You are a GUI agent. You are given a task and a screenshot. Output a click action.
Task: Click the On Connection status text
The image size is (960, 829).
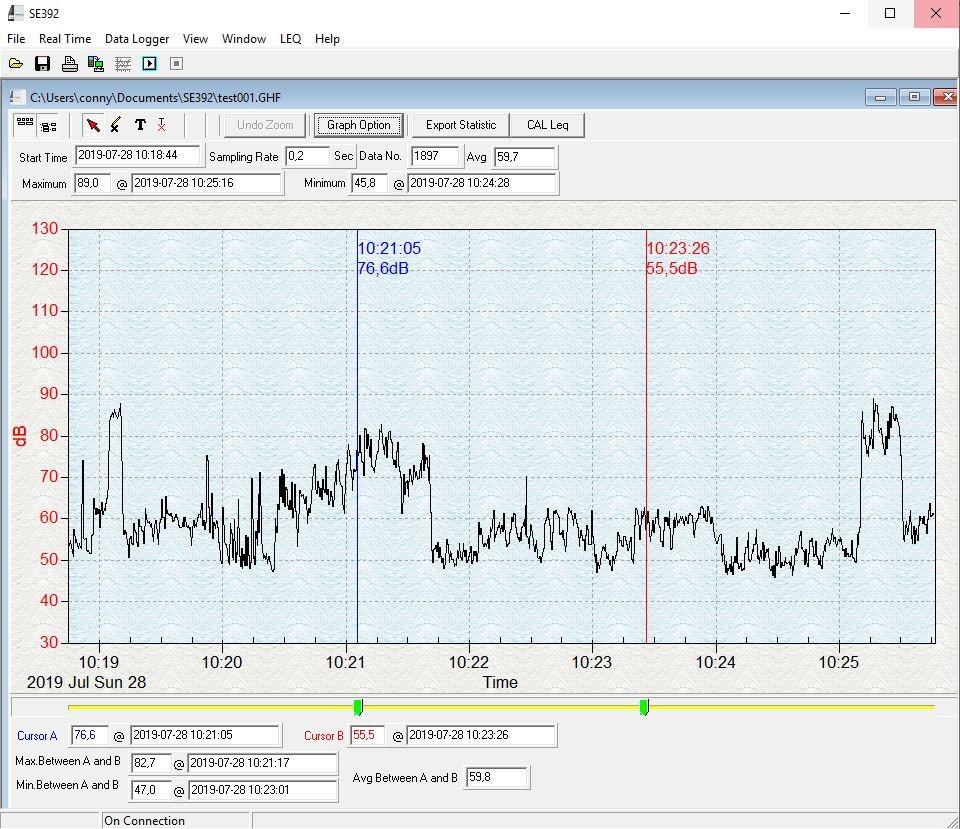pyautogui.click(x=144, y=820)
